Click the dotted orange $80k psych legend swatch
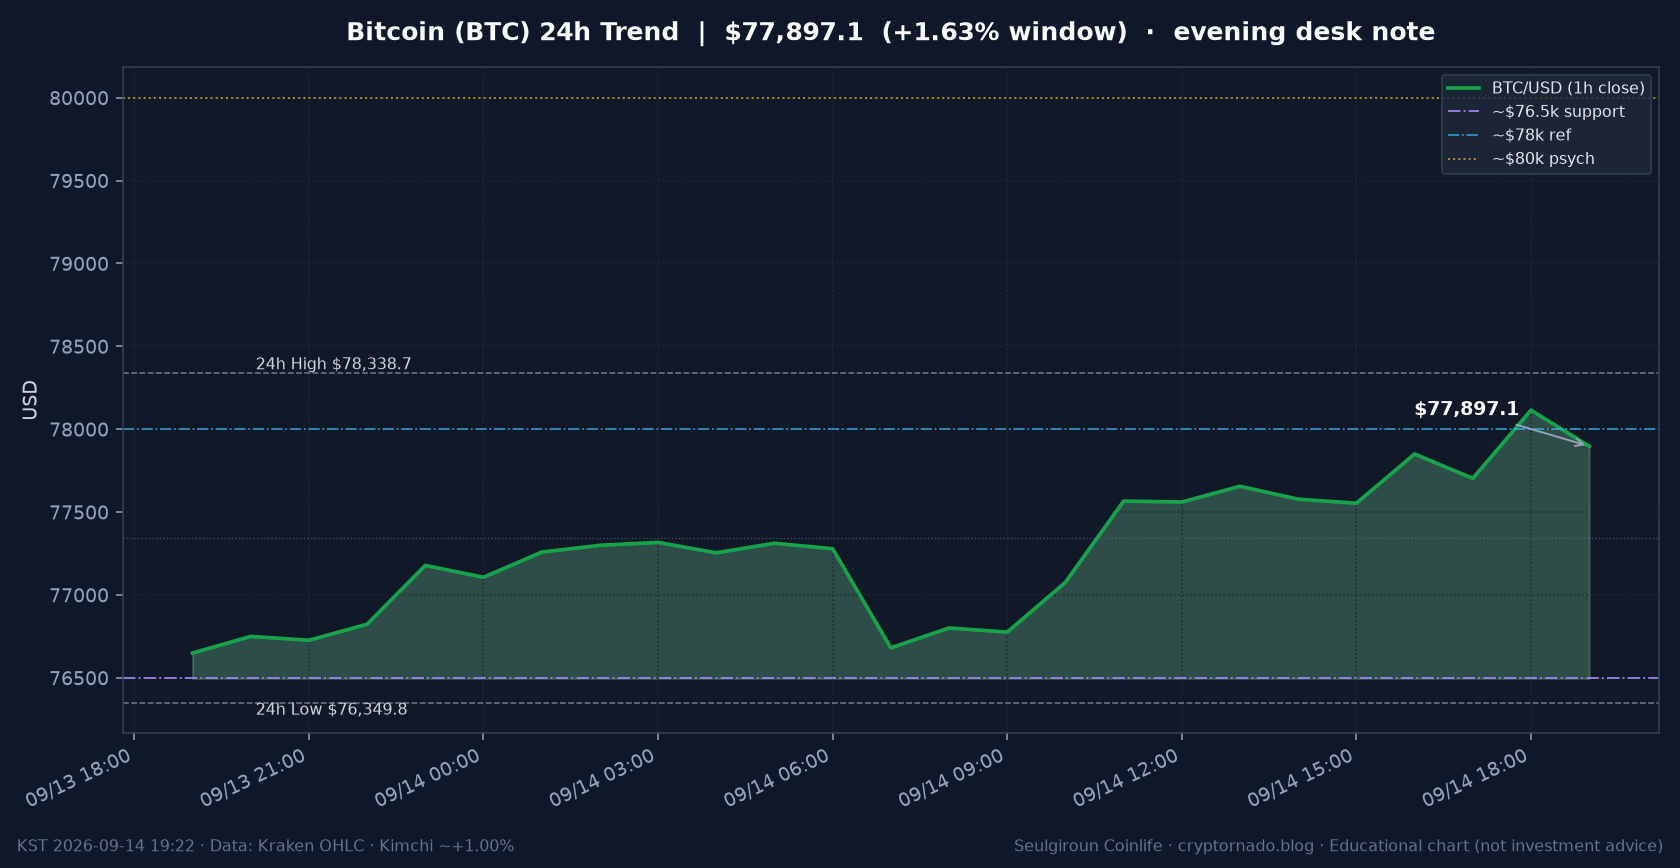This screenshot has height=868, width=1680. point(1463,159)
